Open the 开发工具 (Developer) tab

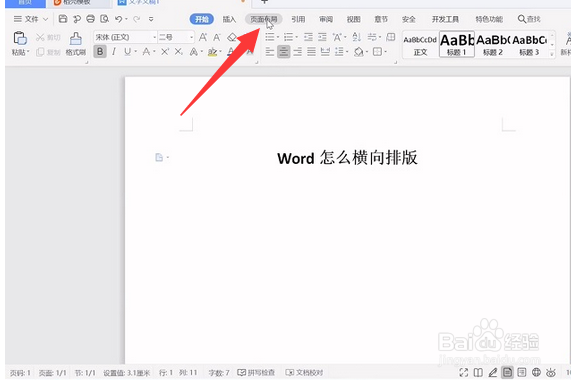pos(445,19)
